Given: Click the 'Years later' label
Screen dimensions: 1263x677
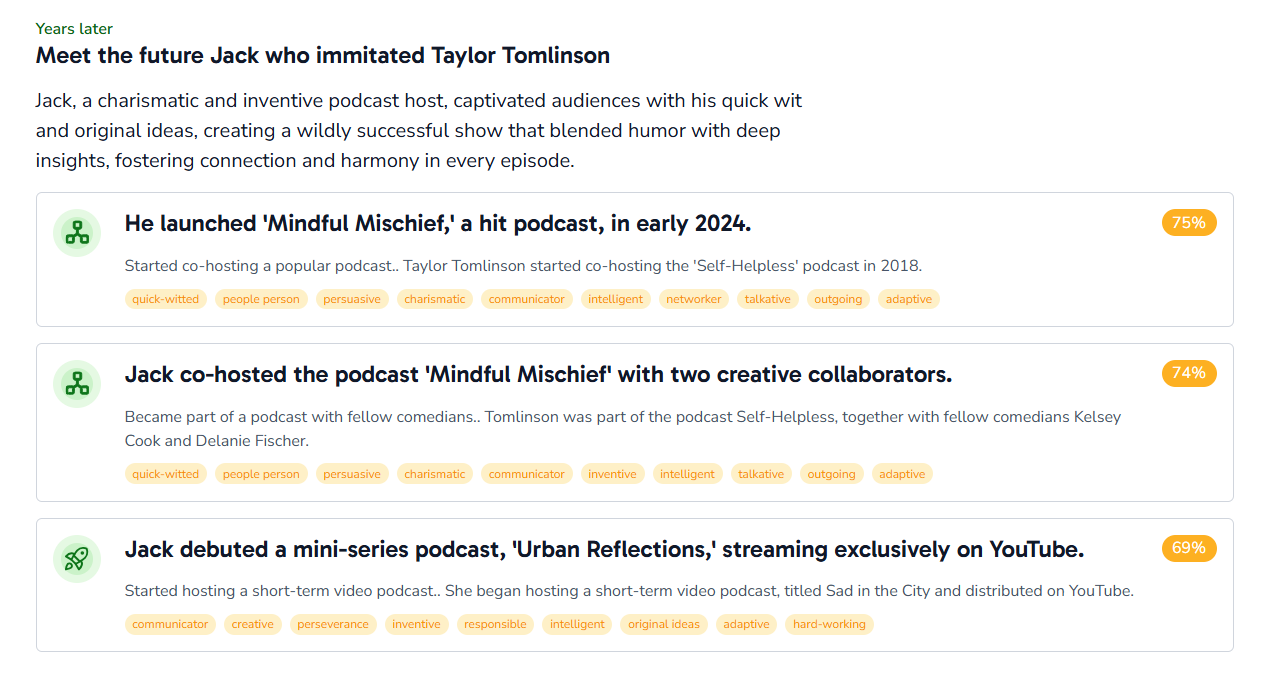Looking at the screenshot, I should point(74,29).
